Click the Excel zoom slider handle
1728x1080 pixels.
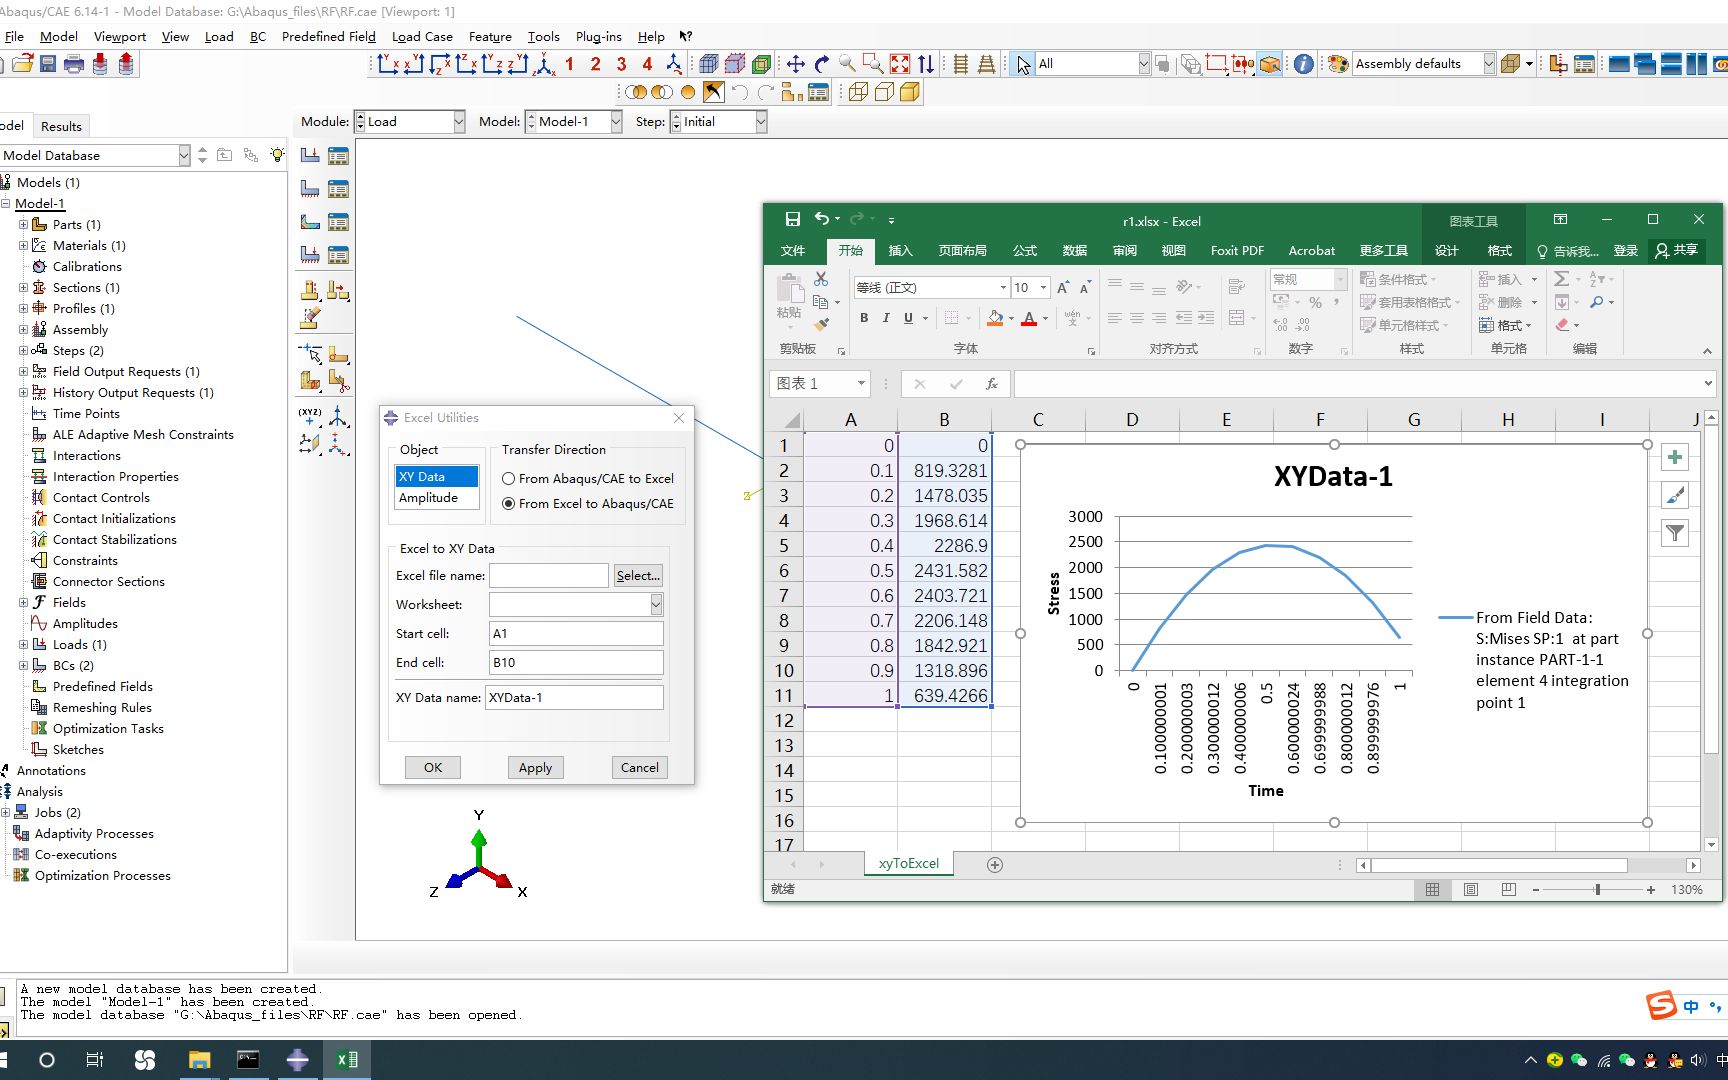[x=1597, y=889]
